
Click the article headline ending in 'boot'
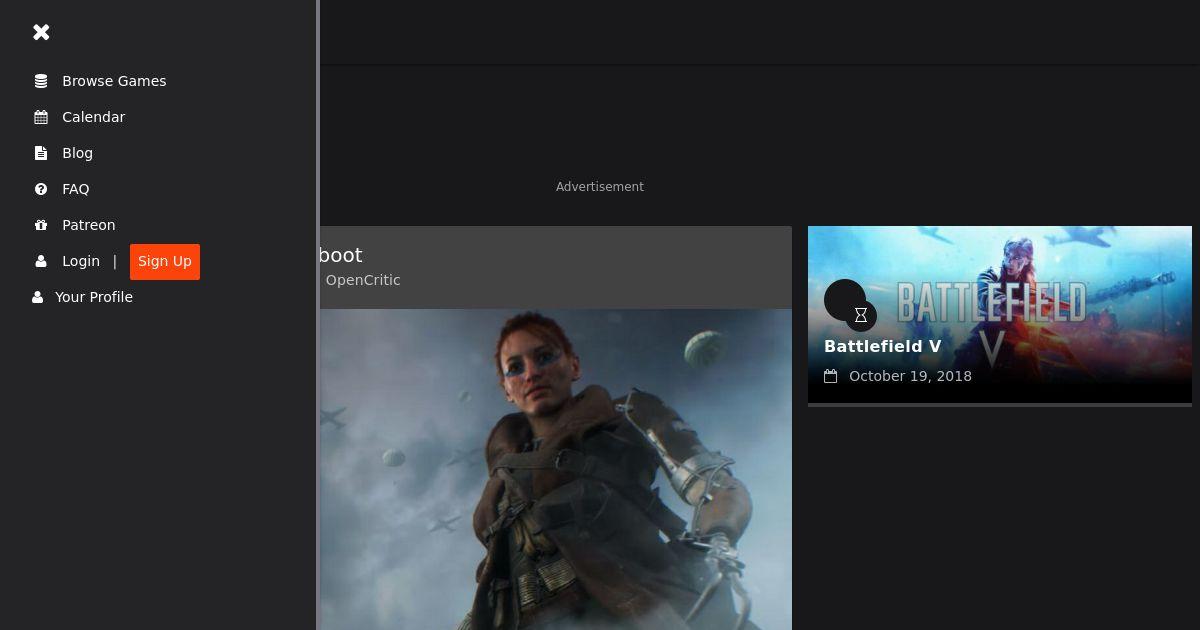click(x=340, y=255)
